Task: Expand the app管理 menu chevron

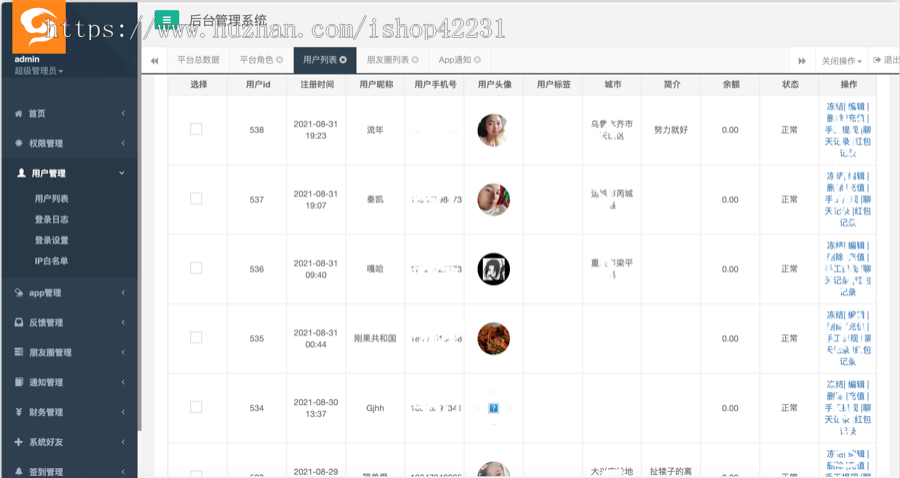Action: click(x=123, y=293)
